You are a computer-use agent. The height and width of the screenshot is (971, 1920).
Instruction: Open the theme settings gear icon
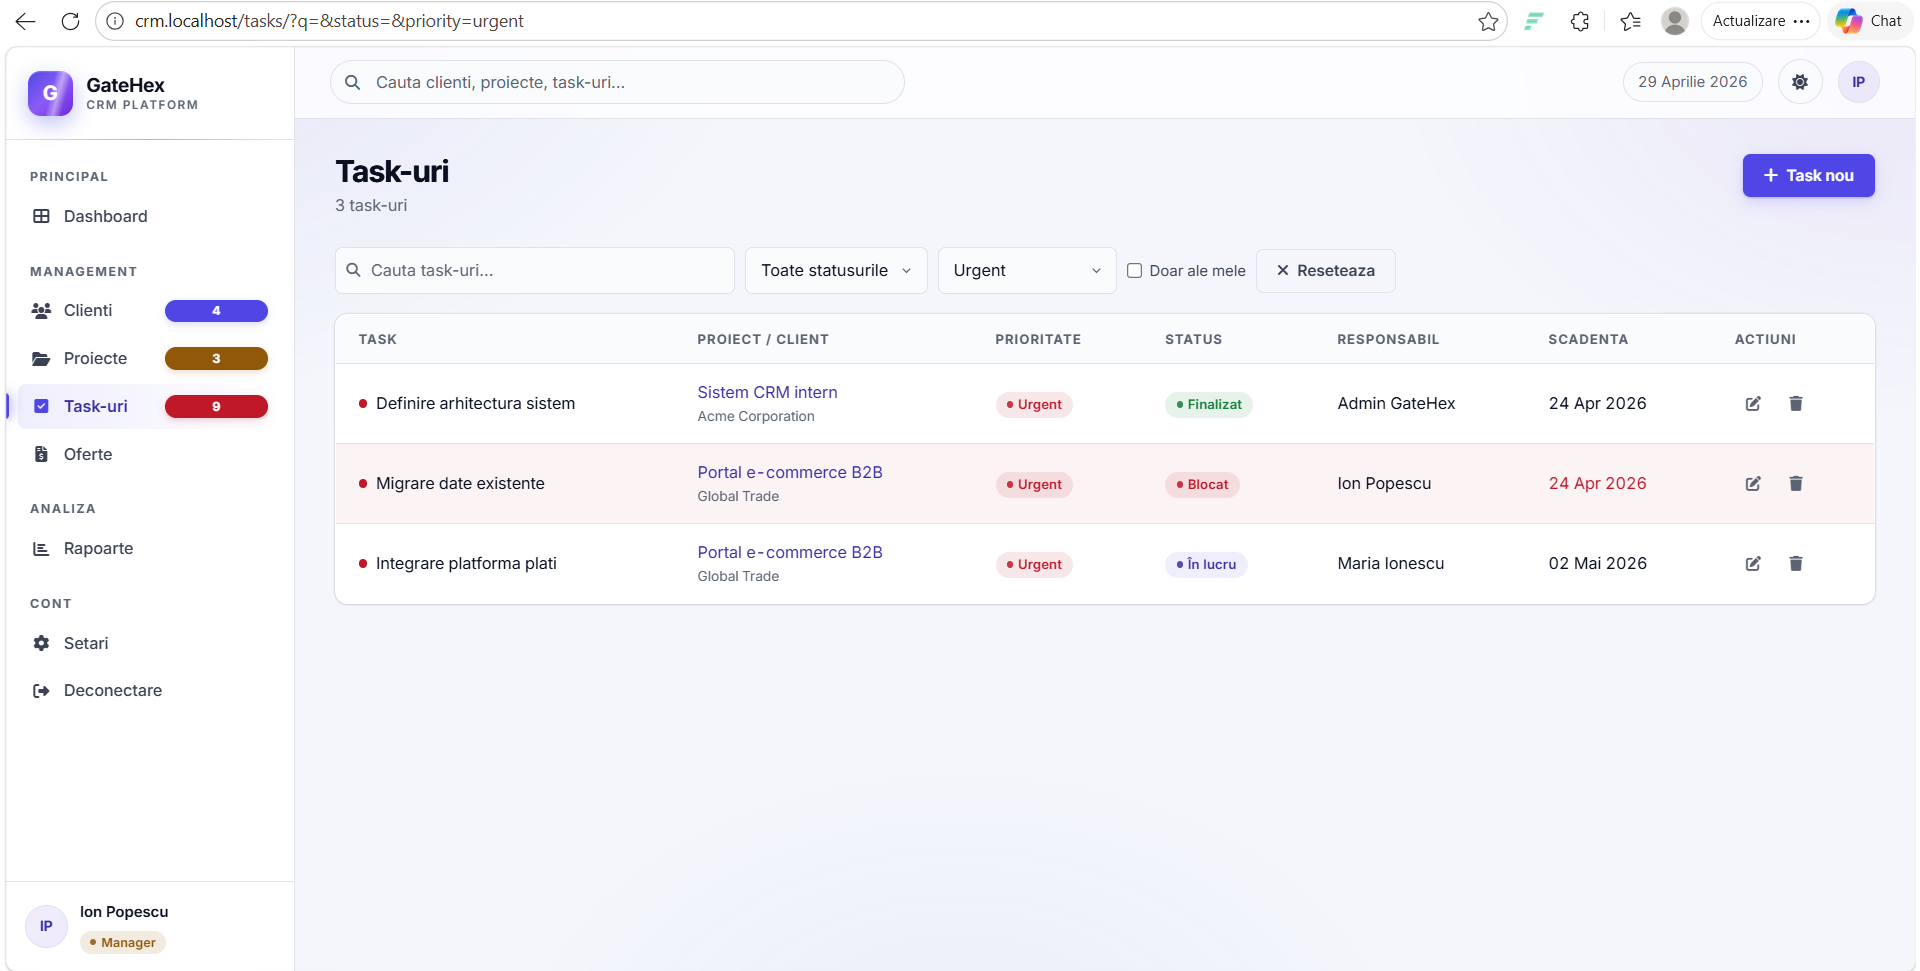click(x=1800, y=82)
